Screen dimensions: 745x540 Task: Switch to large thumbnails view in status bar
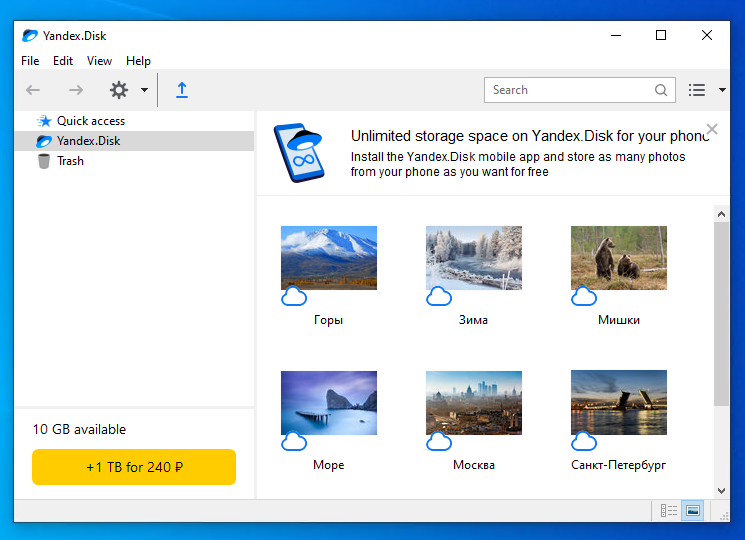pos(692,511)
